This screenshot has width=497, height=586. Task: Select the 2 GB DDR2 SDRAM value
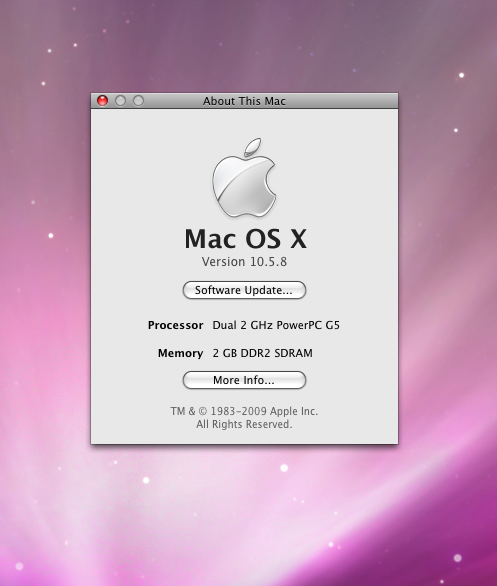tap(263, 353)
